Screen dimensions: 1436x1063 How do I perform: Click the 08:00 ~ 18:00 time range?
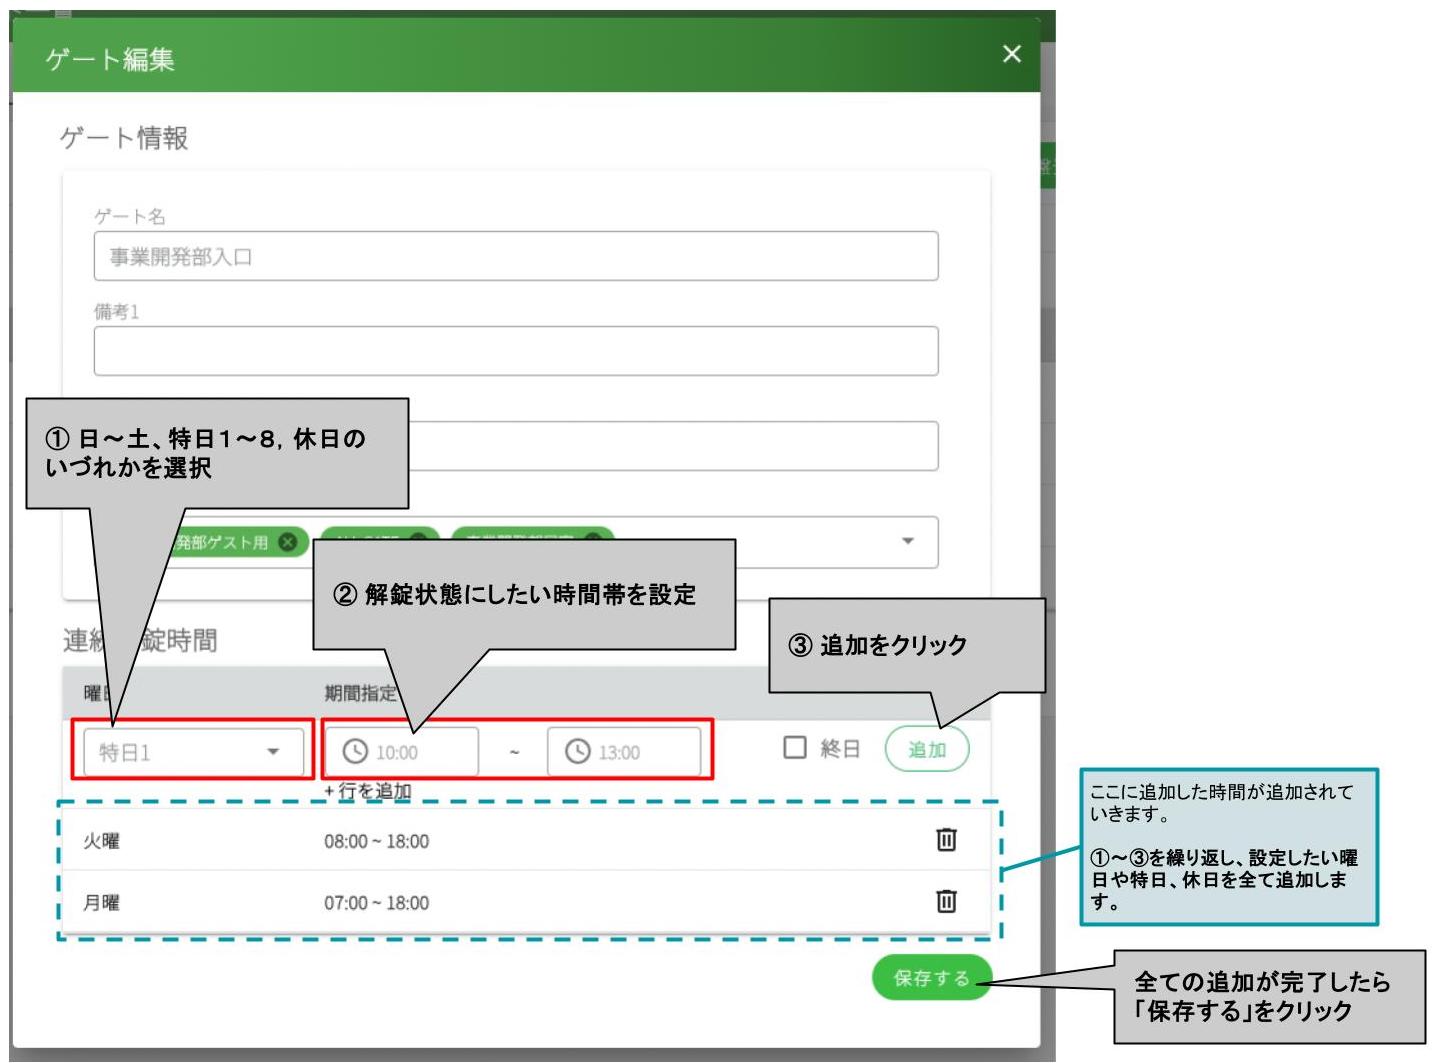point(376,841)
